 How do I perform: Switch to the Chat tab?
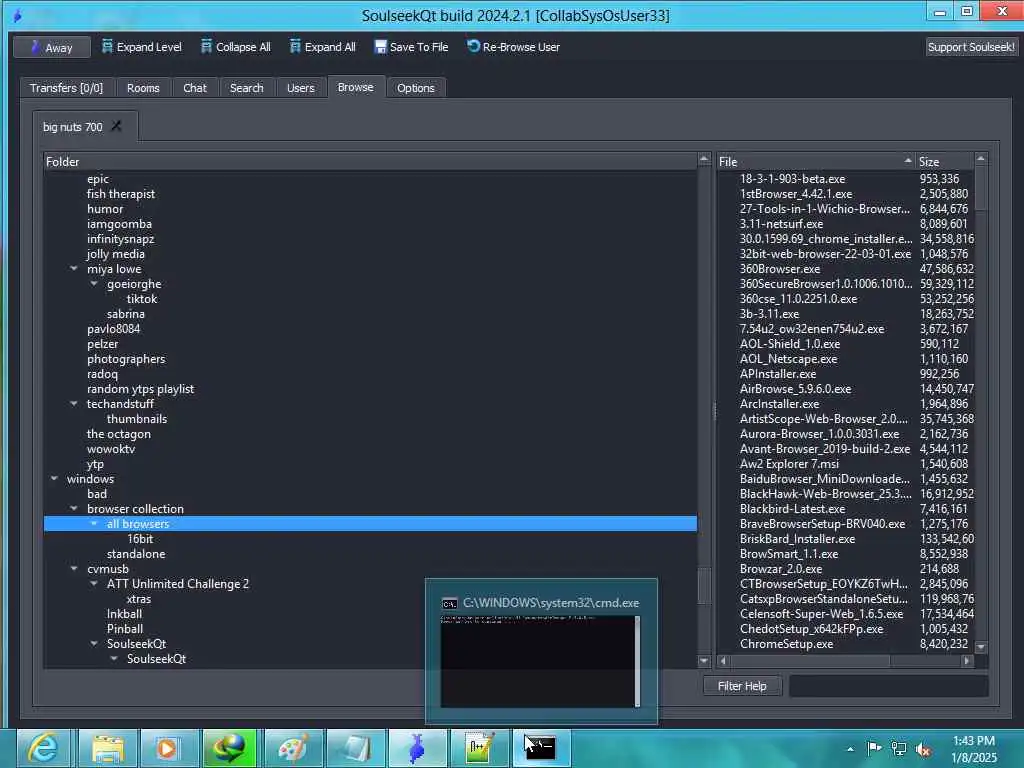coord(195,88)
